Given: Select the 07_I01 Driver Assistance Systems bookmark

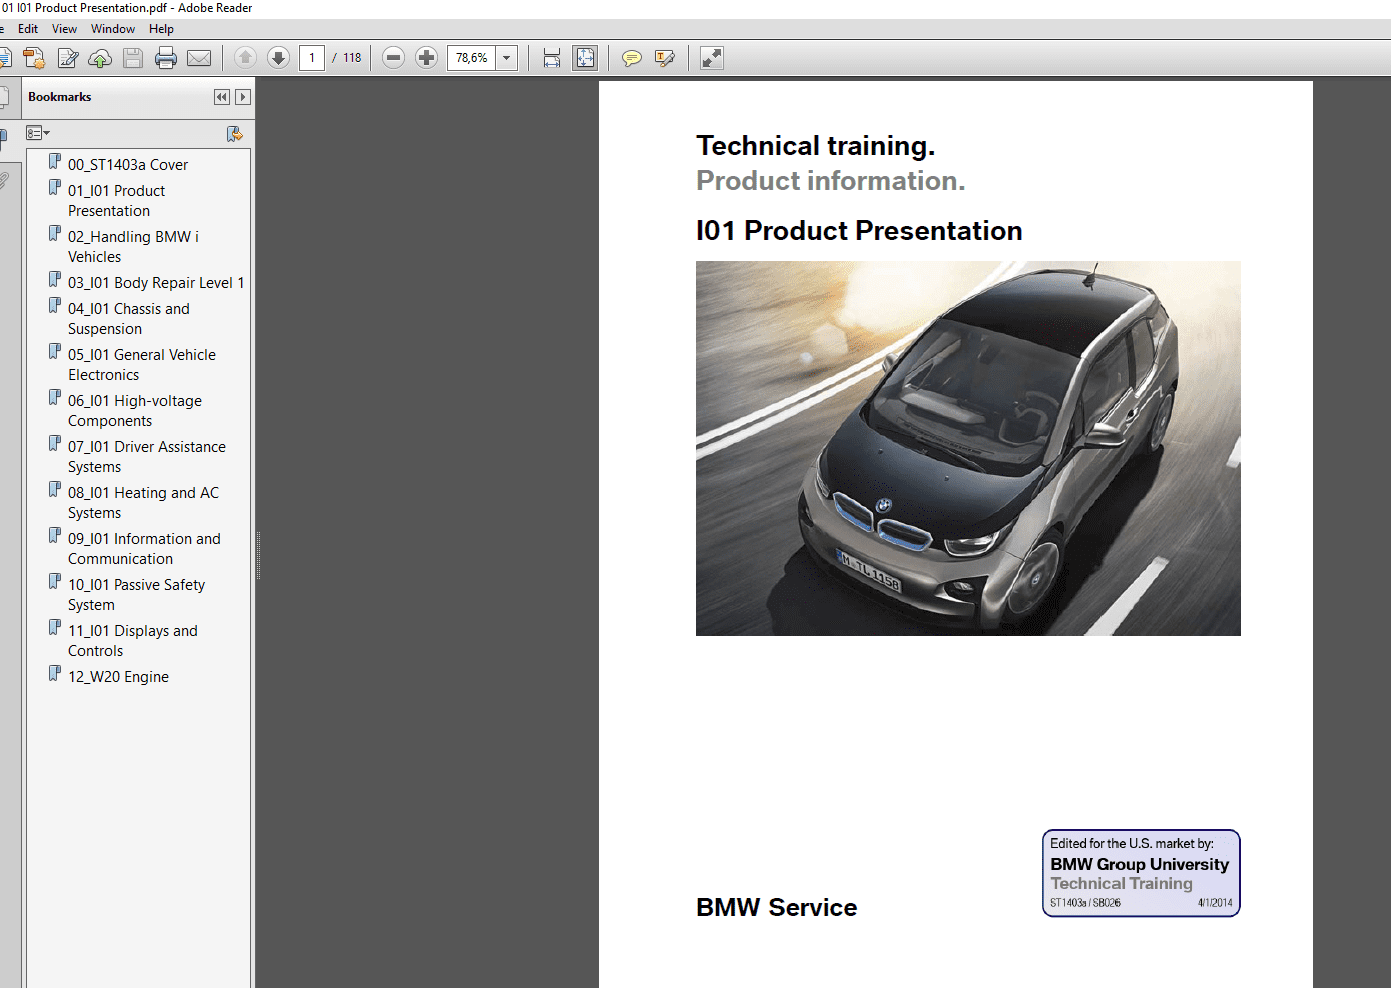Looking at the screenshot, I should click(147, 457).
